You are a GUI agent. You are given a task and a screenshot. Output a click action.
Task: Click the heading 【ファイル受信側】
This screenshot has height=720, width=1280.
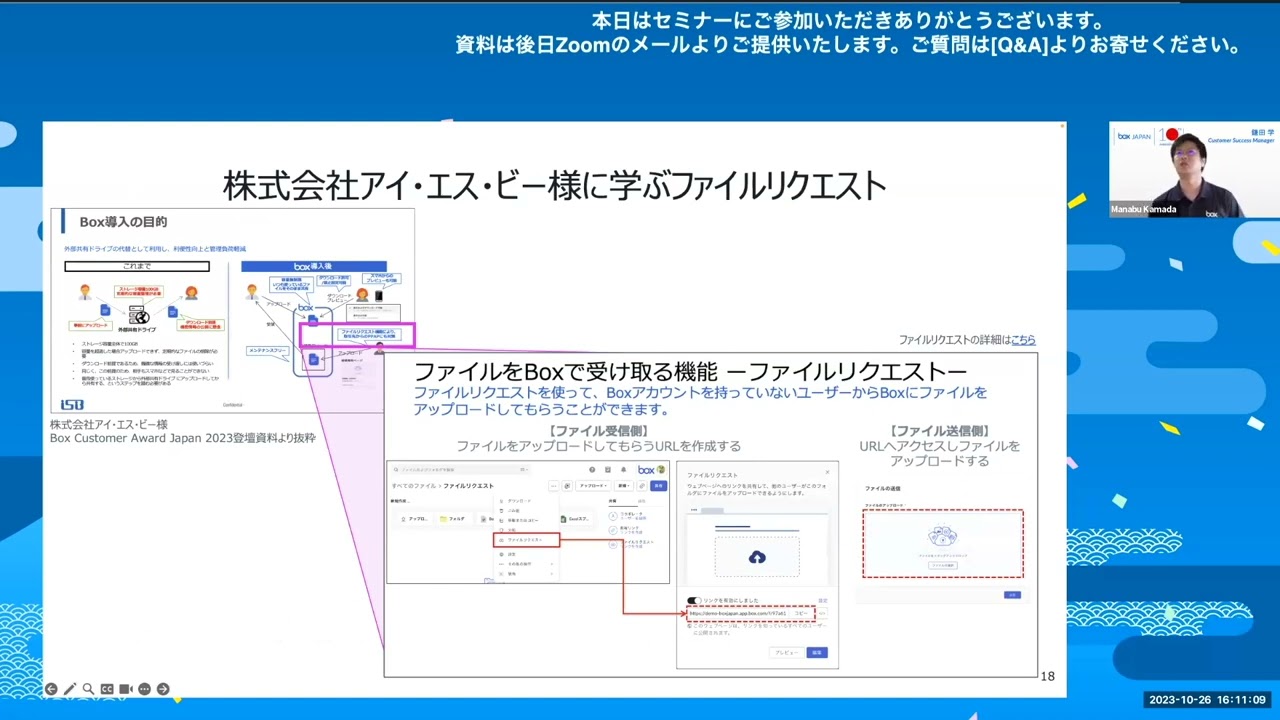[598, 431]
